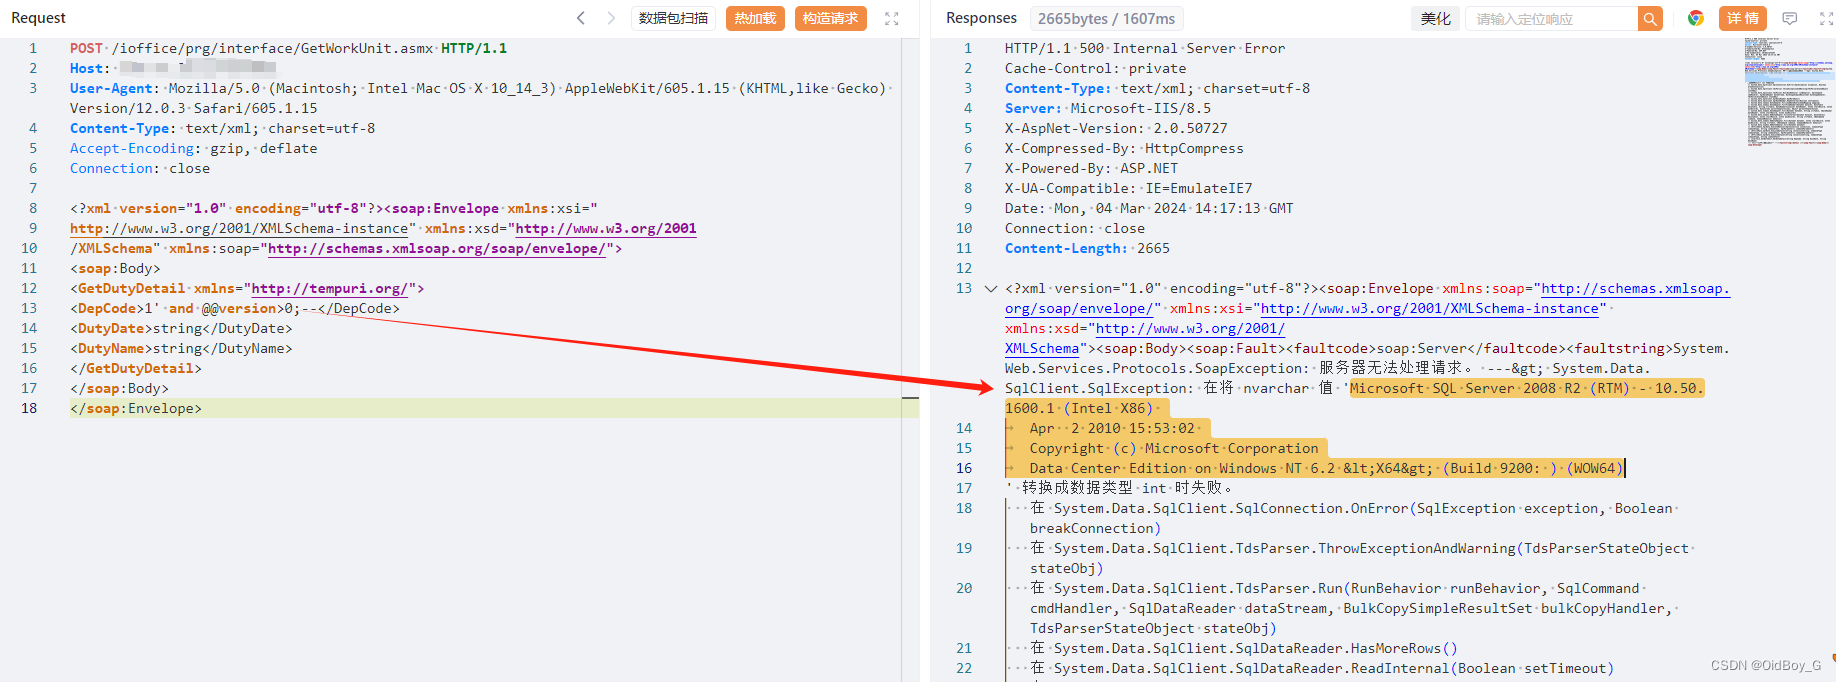Click the 数据包扫描 button

tap(673, 18)
